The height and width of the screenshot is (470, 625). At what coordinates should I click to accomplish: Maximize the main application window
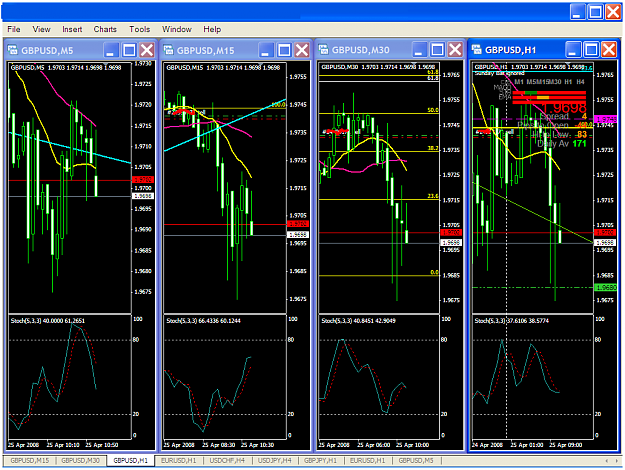coord(596,12)
